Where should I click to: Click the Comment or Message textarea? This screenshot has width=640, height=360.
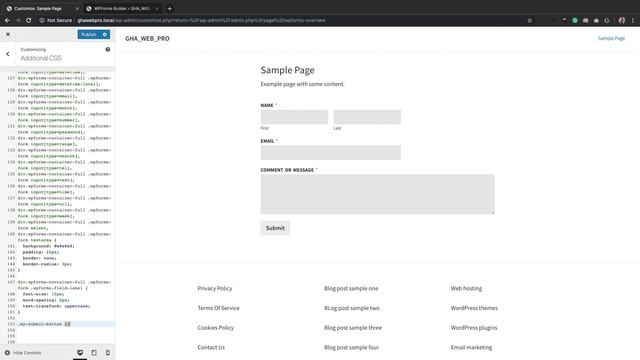(x=377, y=194)
